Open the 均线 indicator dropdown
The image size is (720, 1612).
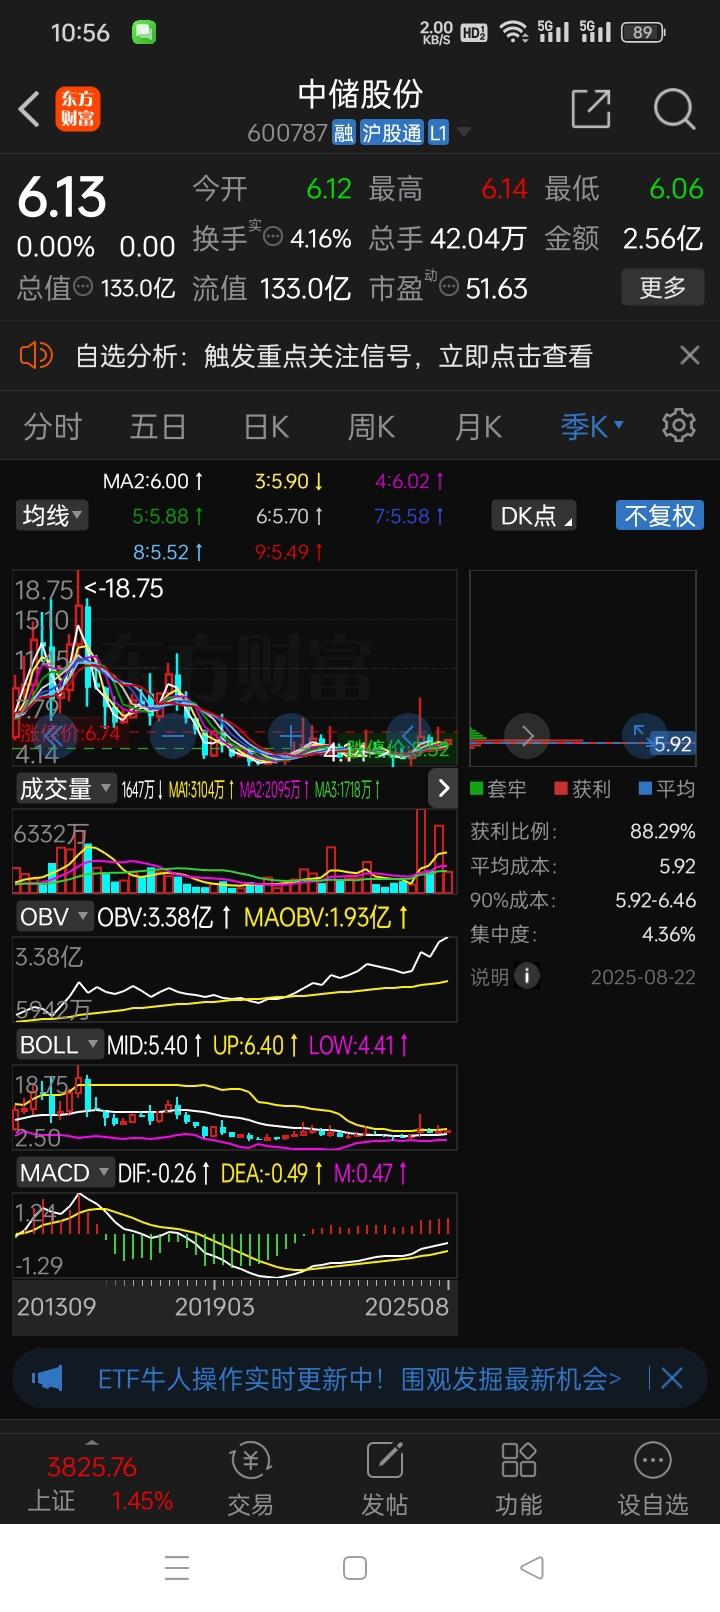(53, 516)
